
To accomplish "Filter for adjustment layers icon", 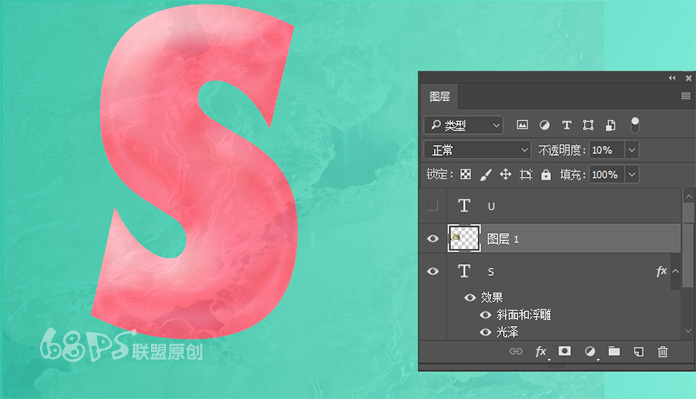I will click(x=545, y=125).
